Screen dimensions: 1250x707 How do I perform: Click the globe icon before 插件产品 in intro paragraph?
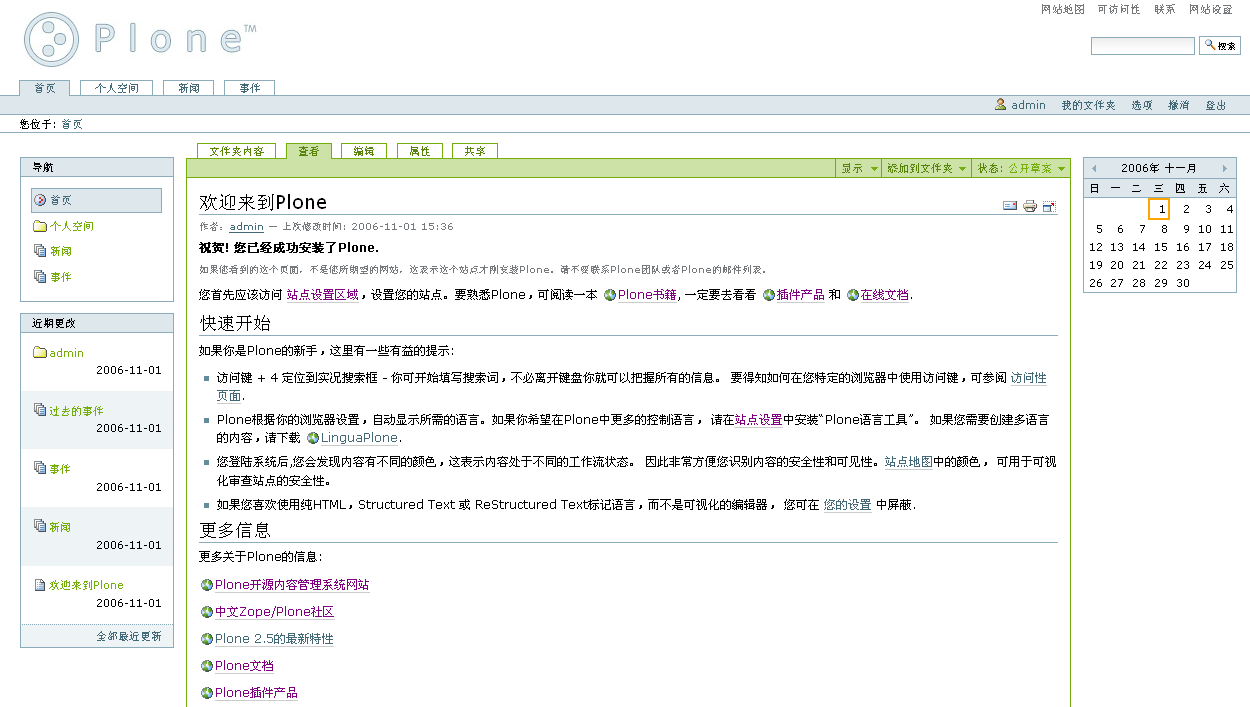(x=769, y=295)
